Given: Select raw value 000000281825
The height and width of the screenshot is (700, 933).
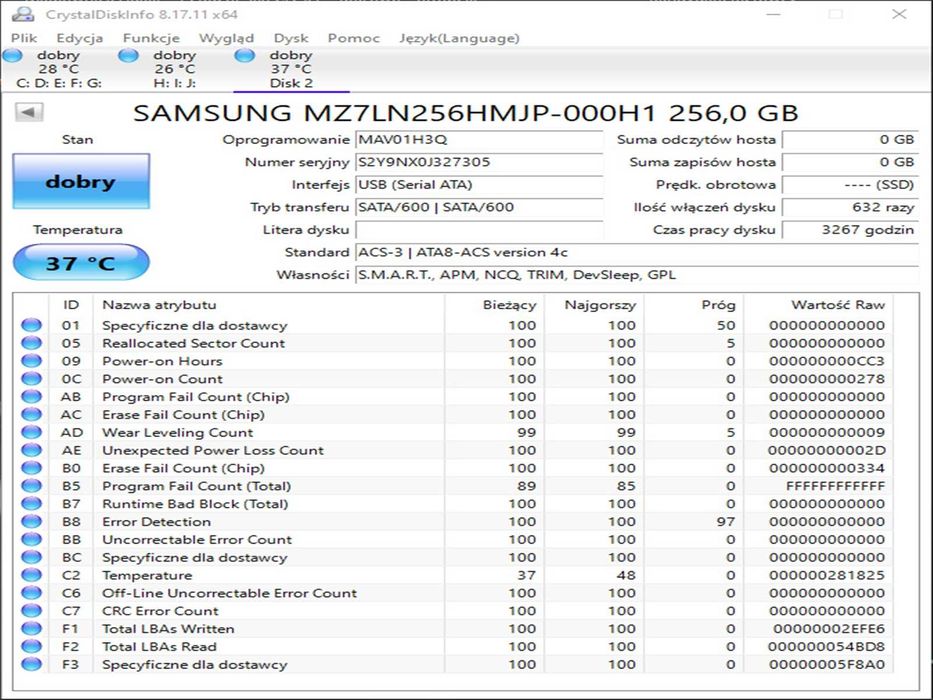Looking at the screenshot, I should (x=826, y=576).
